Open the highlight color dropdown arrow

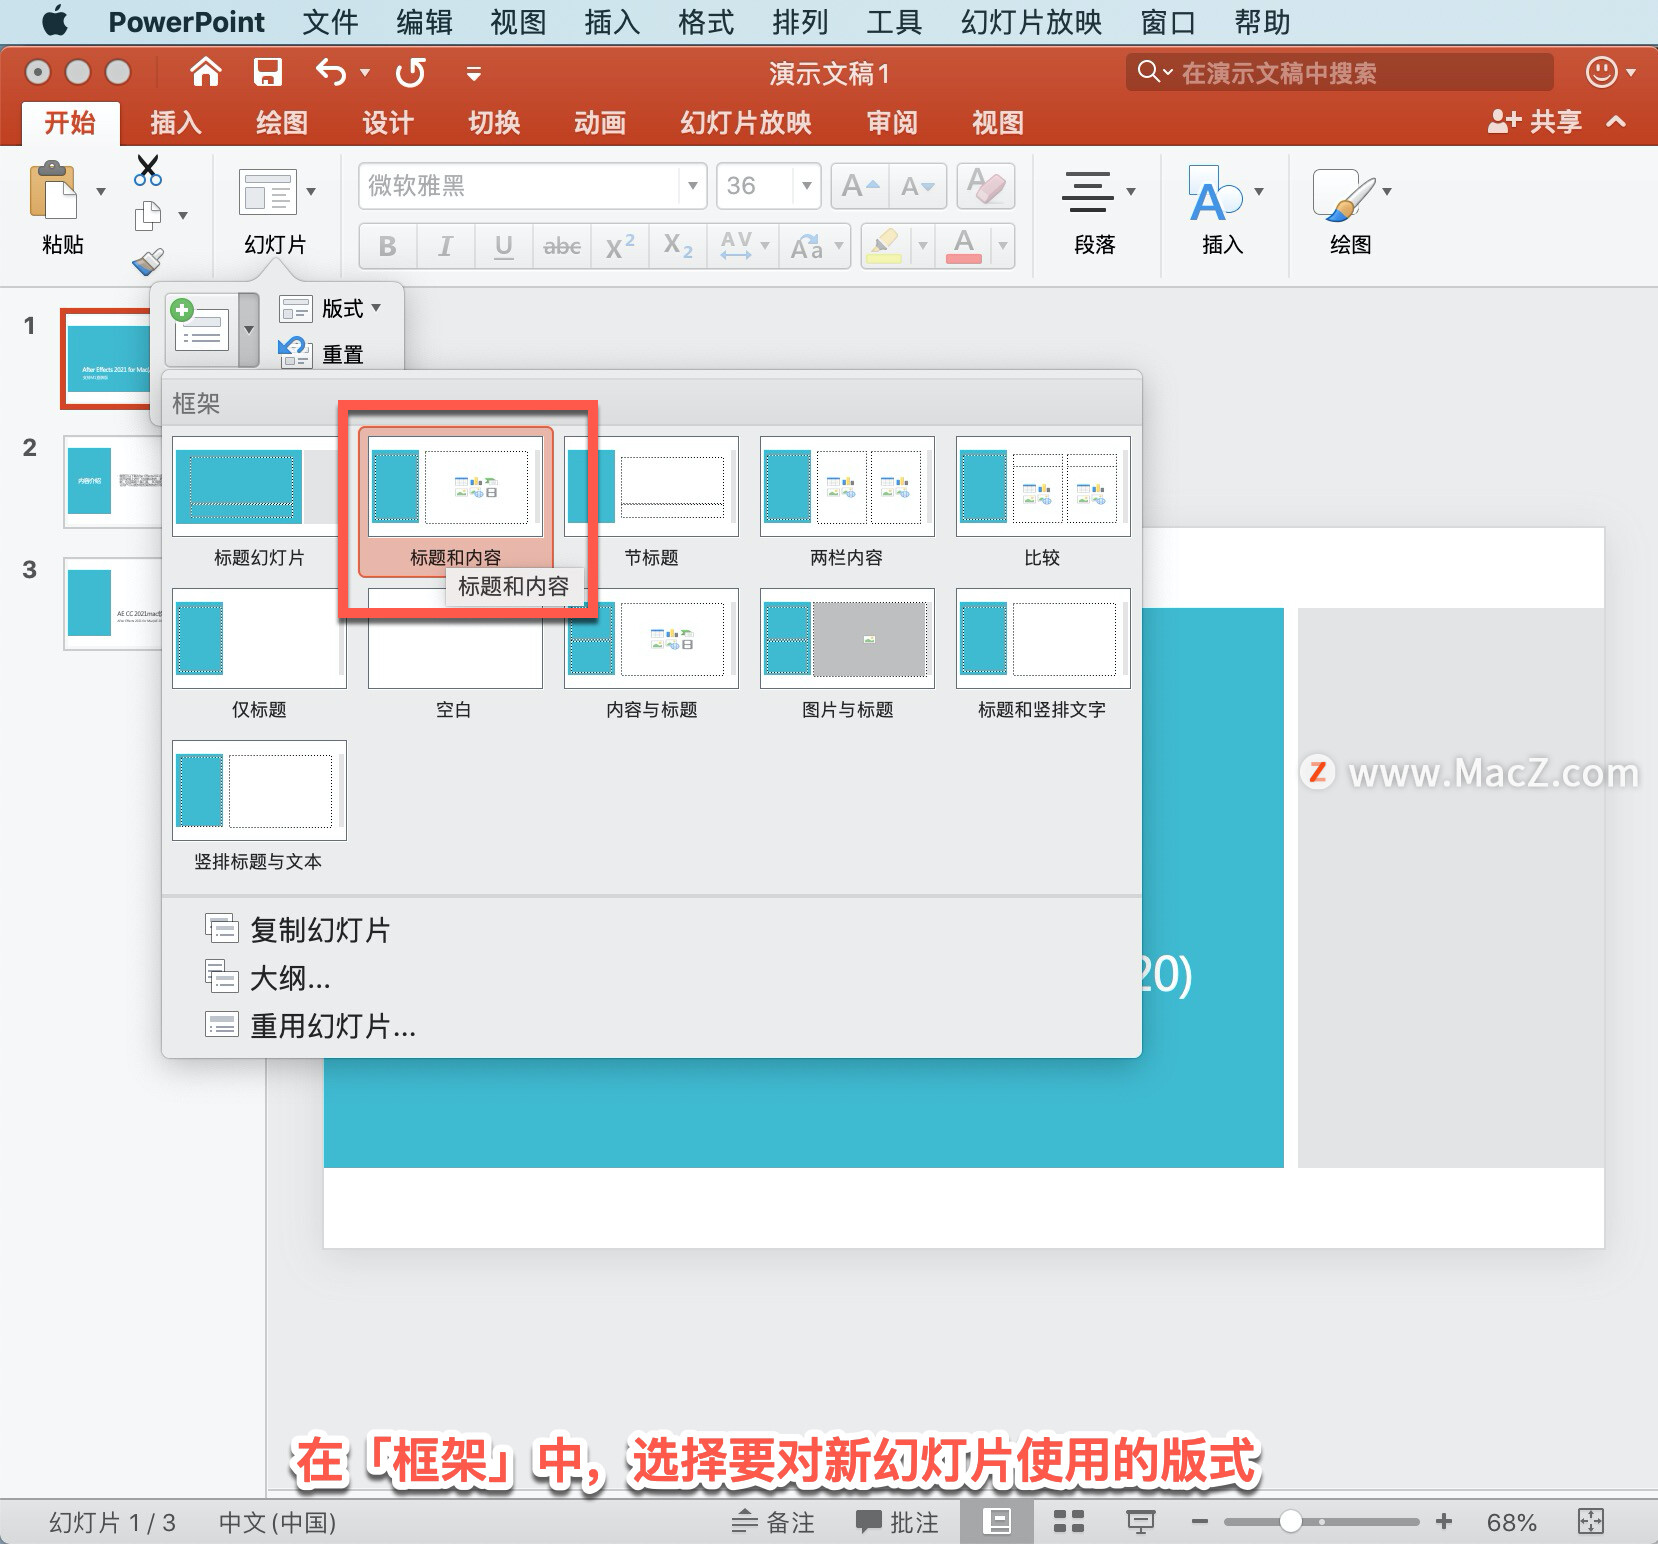click(x=922, y=246)
